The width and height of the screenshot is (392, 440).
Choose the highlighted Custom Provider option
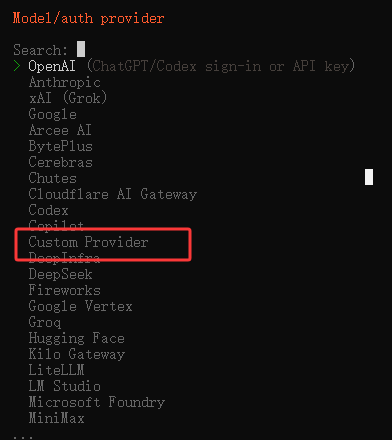[88, 242]
